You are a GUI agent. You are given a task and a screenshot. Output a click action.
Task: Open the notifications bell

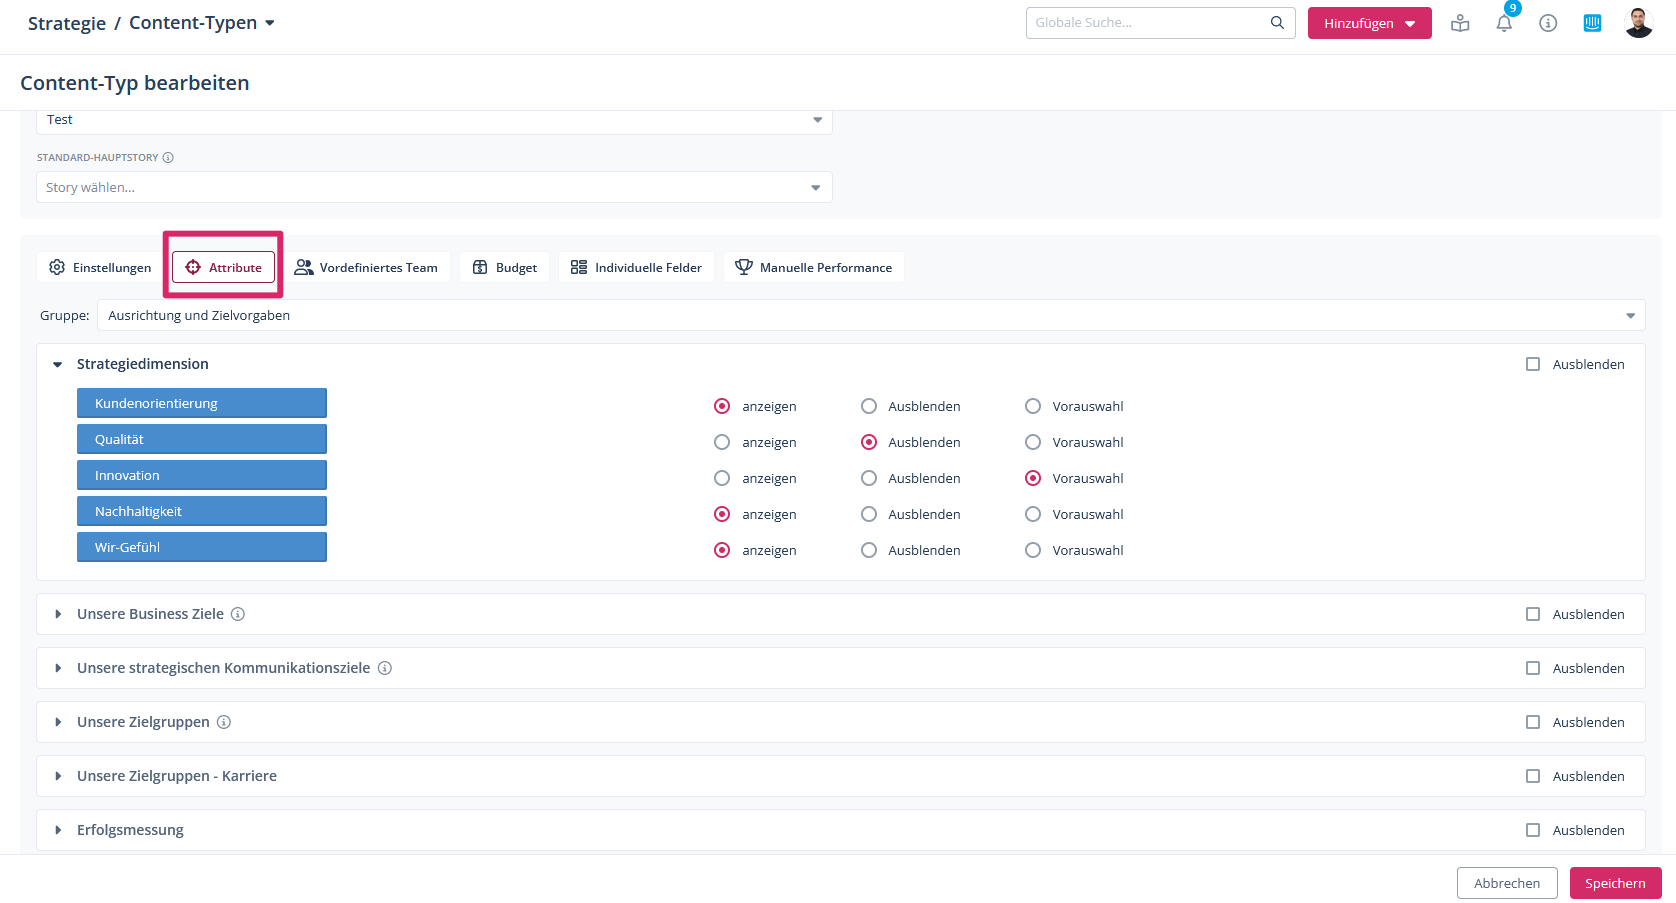pyautogui.click(x=1504, y=23)
